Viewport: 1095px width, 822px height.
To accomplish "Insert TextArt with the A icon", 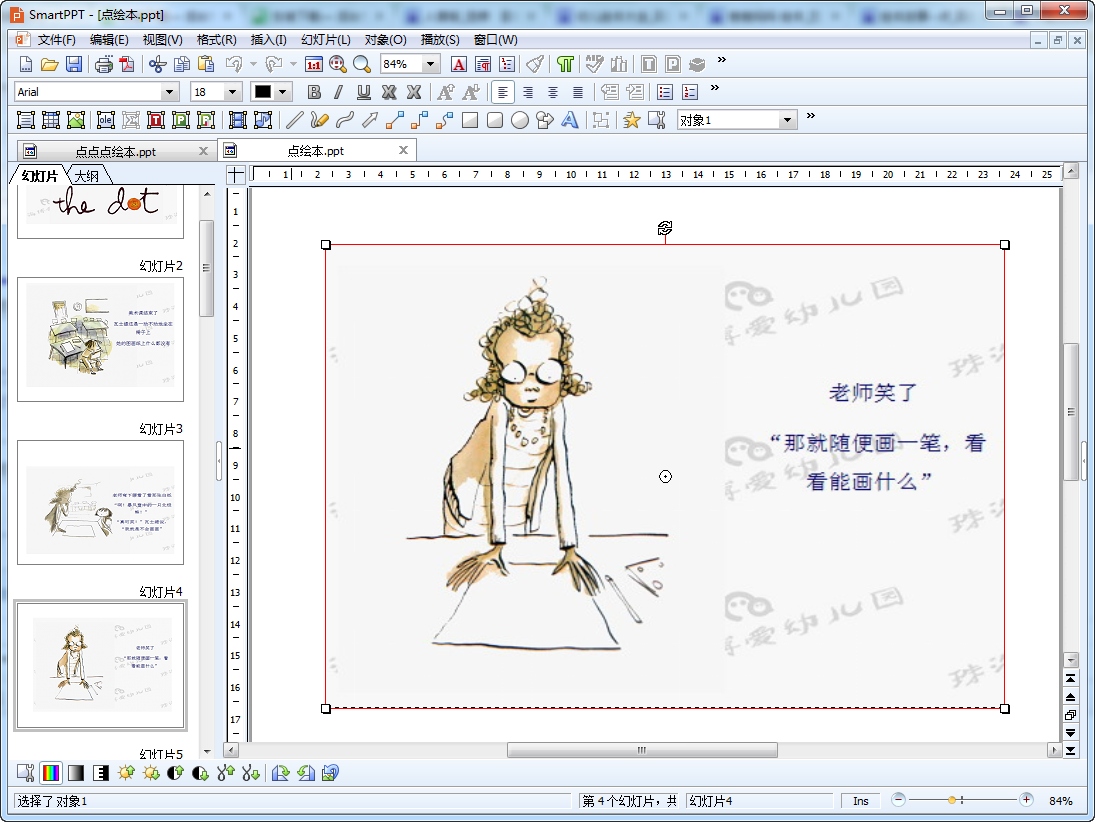I will 570,120.
